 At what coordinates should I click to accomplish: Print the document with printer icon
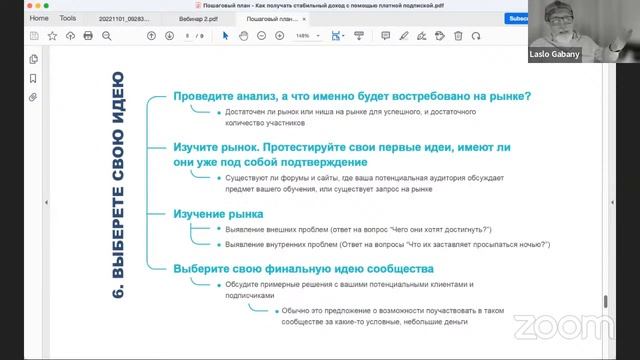(x=88, y=36)
